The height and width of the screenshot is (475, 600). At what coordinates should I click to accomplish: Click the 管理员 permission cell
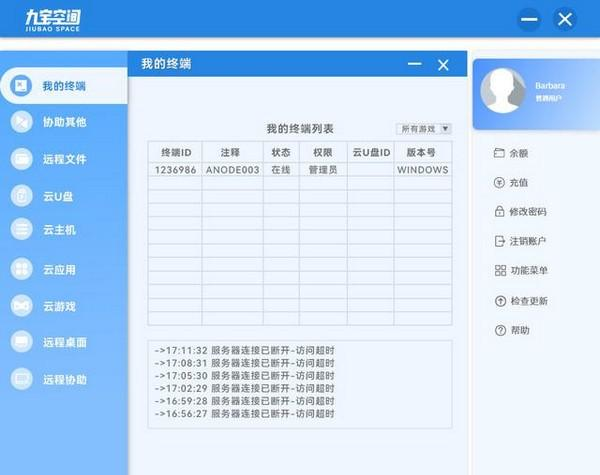(323, 170)
